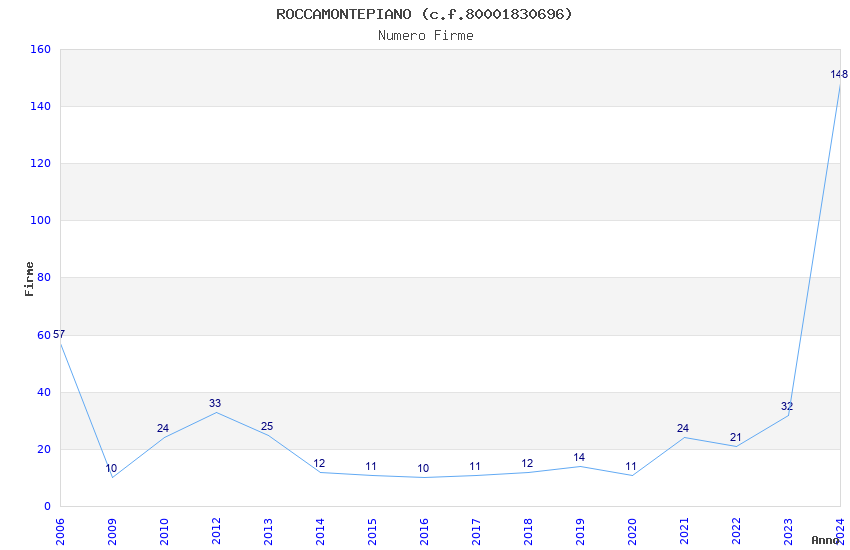This screenshot has width=850, height=550.
Task: Click the x-axis year label 2020
Action: coord(632,532)
